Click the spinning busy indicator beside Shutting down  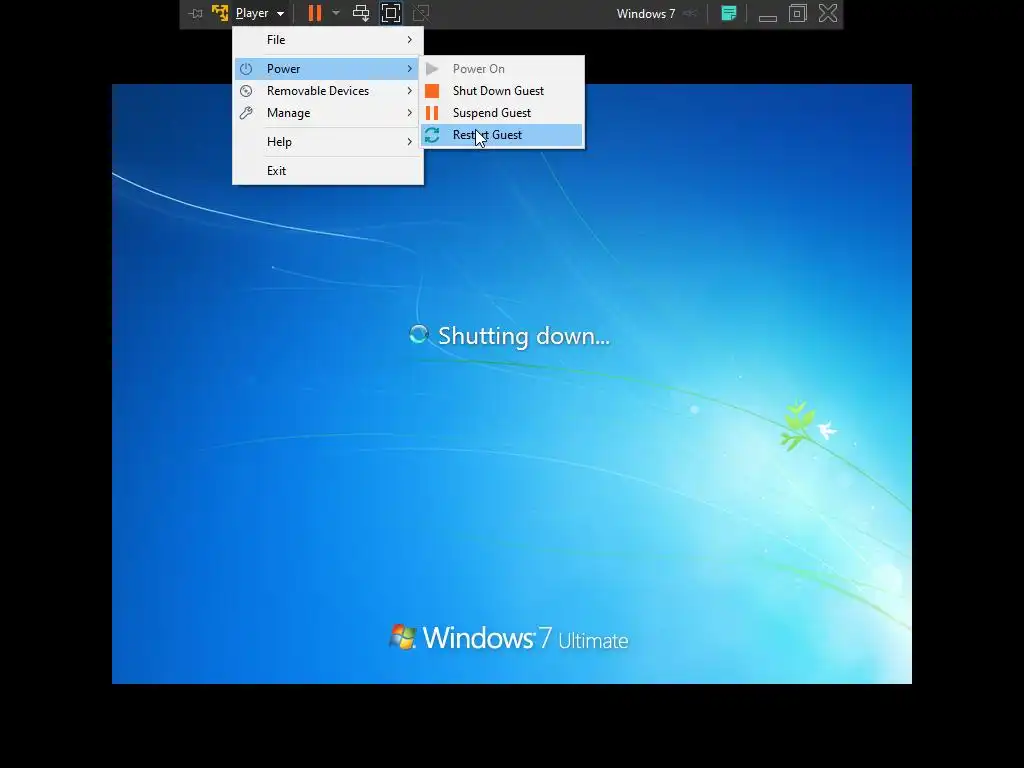[x=419, y=334]
